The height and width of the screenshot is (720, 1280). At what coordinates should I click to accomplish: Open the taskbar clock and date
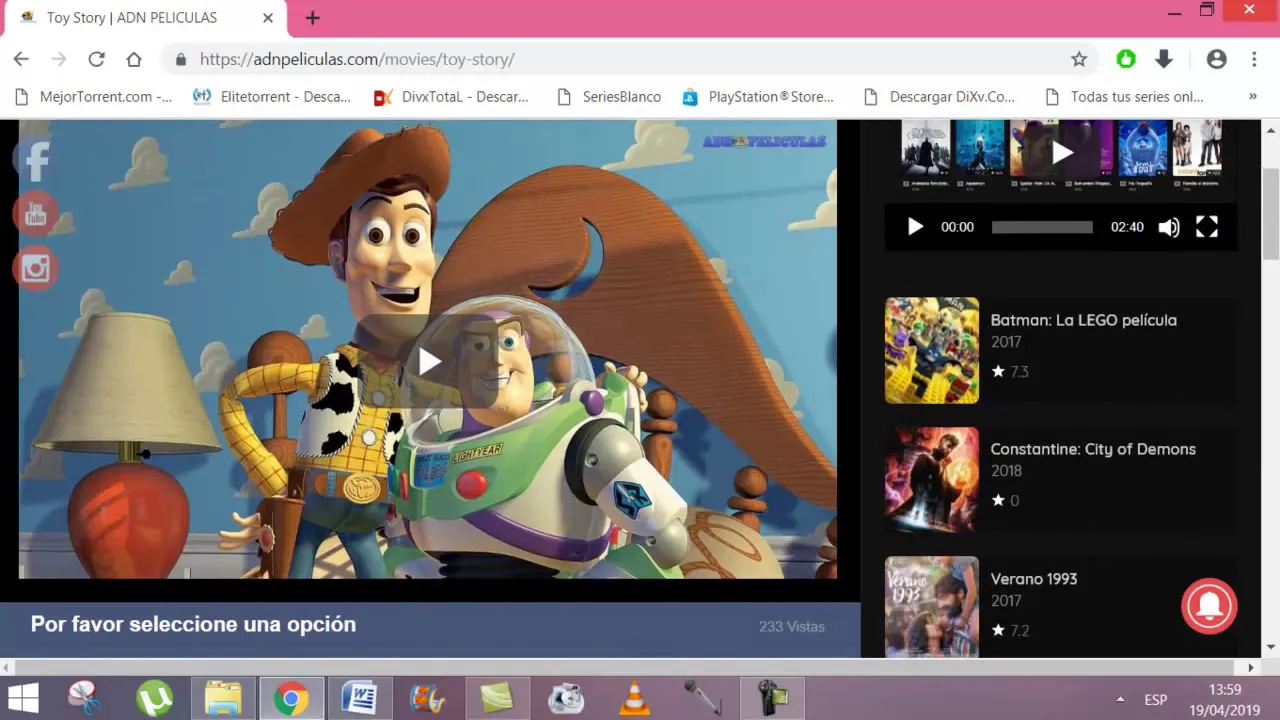click(1224, 698)
